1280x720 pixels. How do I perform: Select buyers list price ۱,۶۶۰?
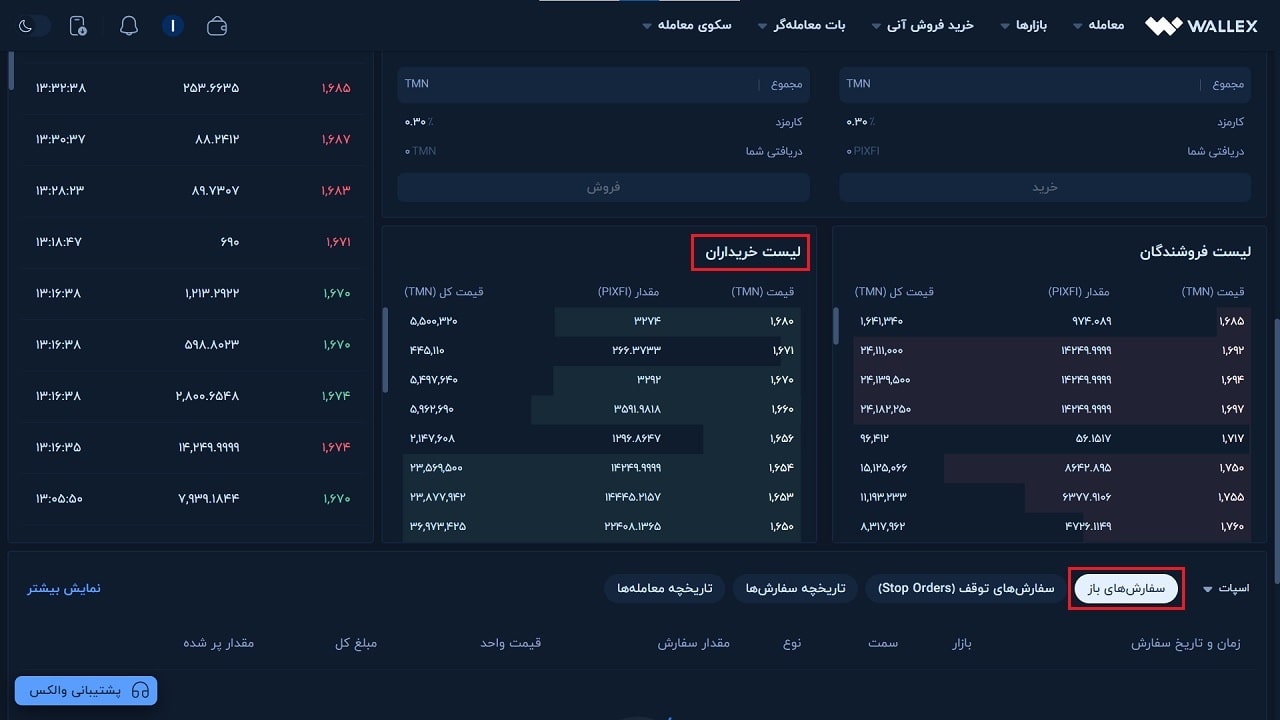(x=783, y=409)
